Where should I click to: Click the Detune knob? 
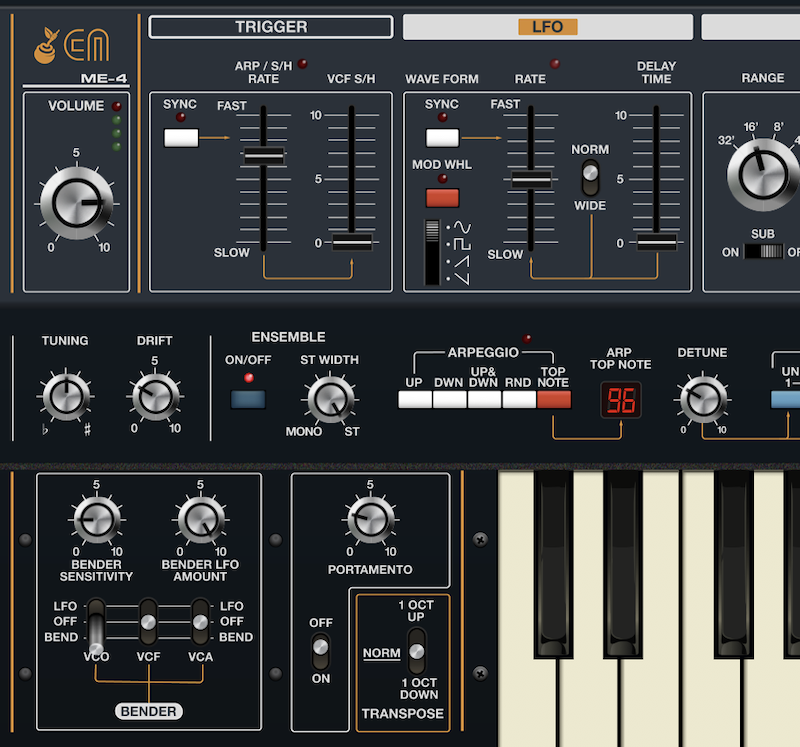coord(701,399)
